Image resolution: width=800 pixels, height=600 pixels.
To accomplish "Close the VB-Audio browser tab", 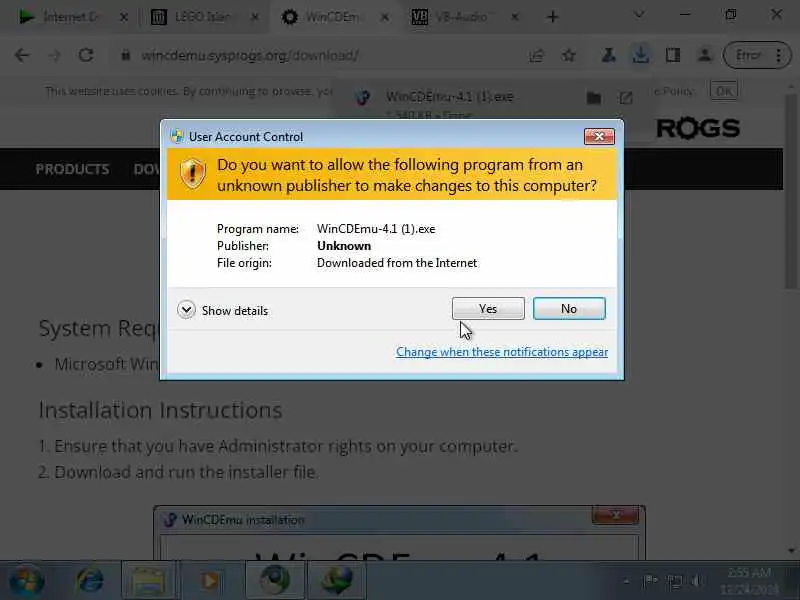I will pyautogui.click(x=515, y=17).
